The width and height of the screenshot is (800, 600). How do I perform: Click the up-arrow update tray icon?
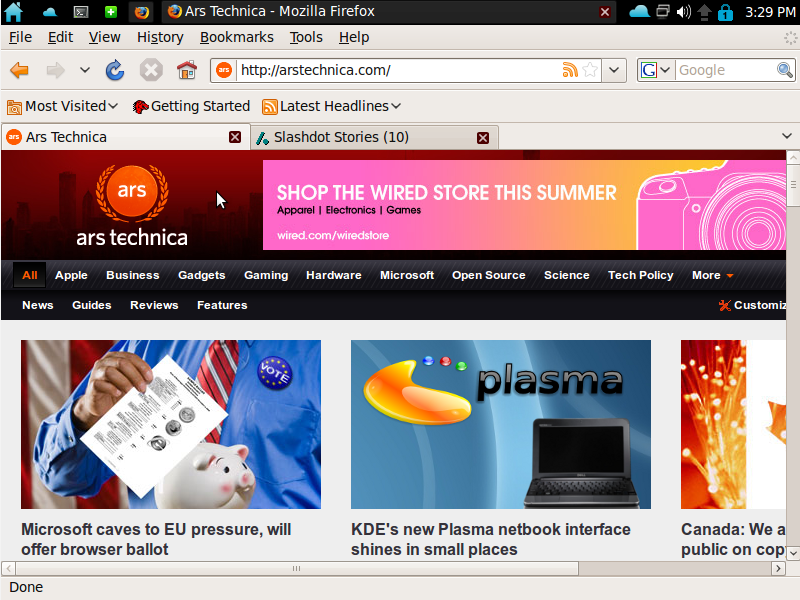[704, 12]
